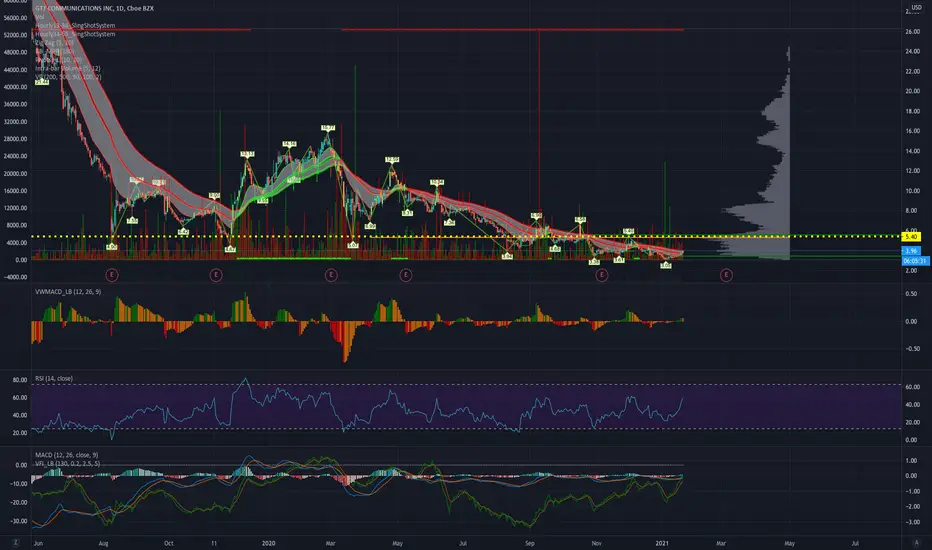Select the VWMACD_LB (12, 26, 9) legend
The height and width of the screenshot is (550, 932).
(68, 292)
